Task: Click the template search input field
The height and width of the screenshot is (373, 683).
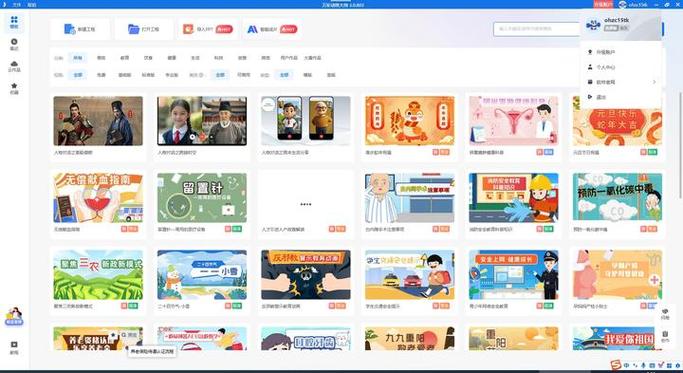Action: click(x=537, y=29)
